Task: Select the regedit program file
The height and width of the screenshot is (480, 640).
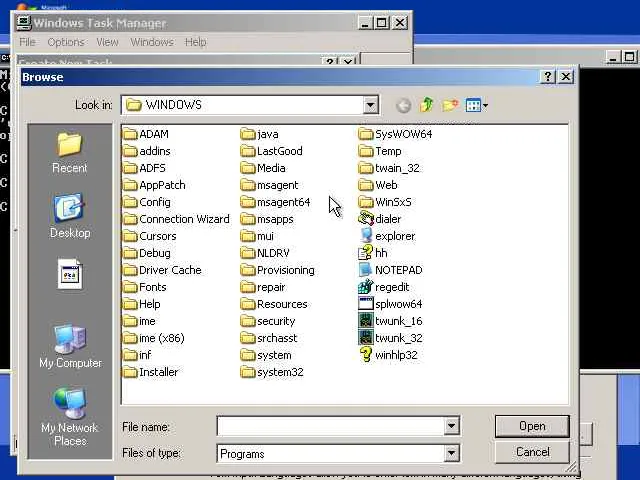Action: click(384, 287)
